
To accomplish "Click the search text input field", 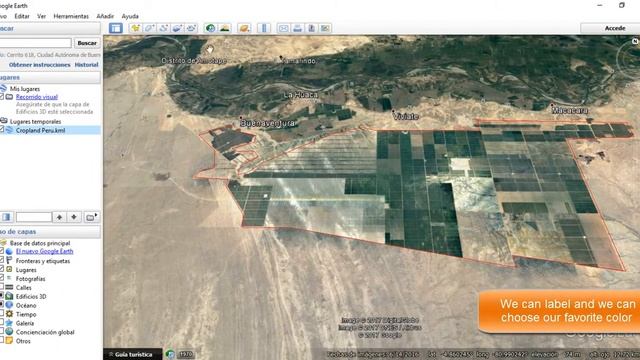I will tap(35, 43).
